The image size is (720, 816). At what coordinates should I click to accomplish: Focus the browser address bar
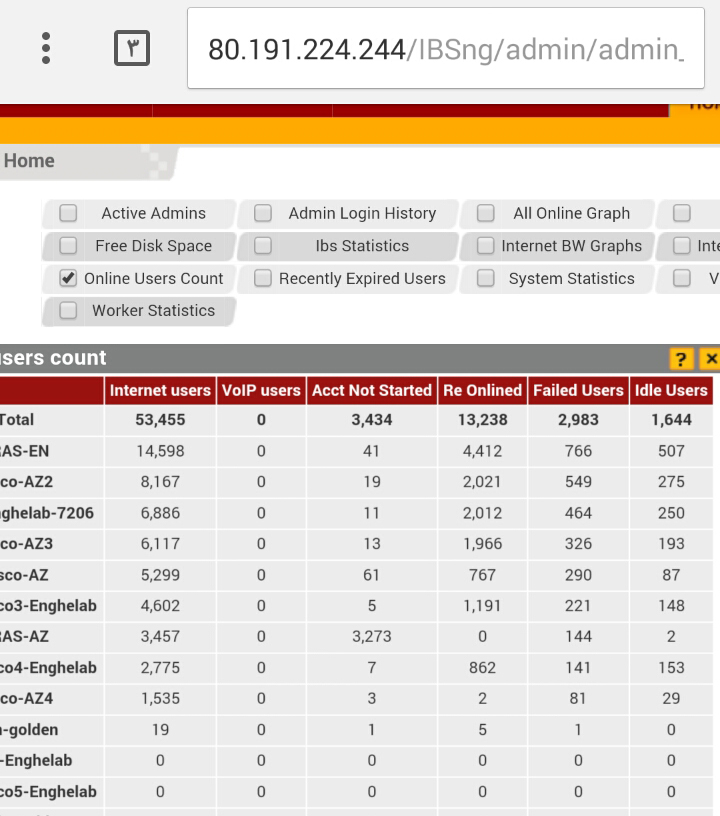446,48
